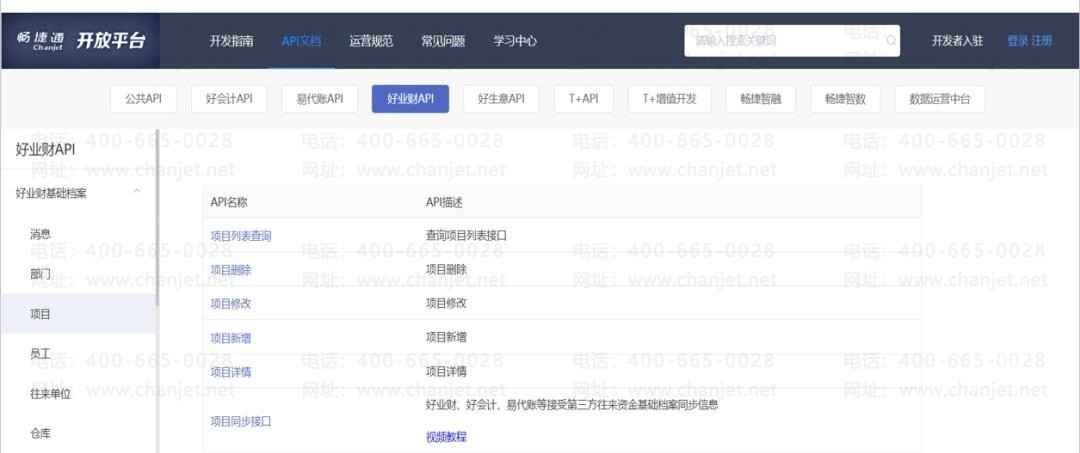1080x453 pixels.
Task: Click the search magnifier icon
Action: click(891, 41)
